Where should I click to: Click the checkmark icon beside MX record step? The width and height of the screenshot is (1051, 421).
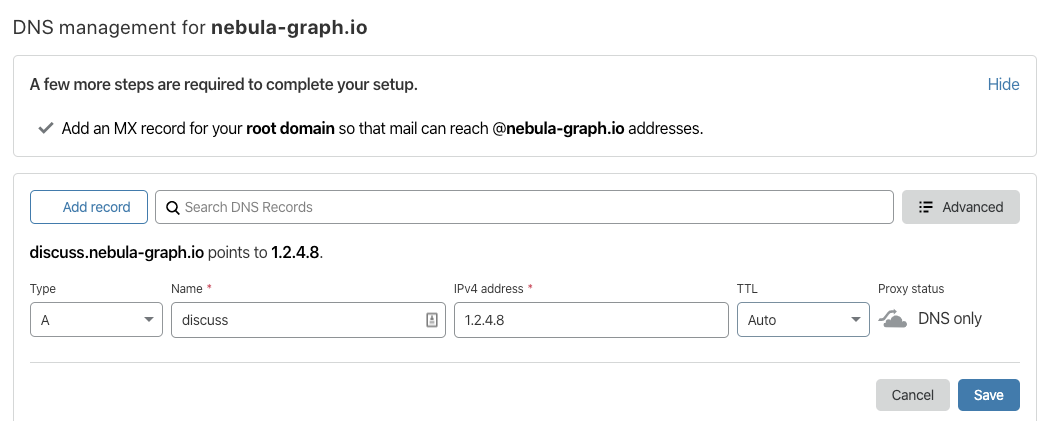click(x=45, y=129)
